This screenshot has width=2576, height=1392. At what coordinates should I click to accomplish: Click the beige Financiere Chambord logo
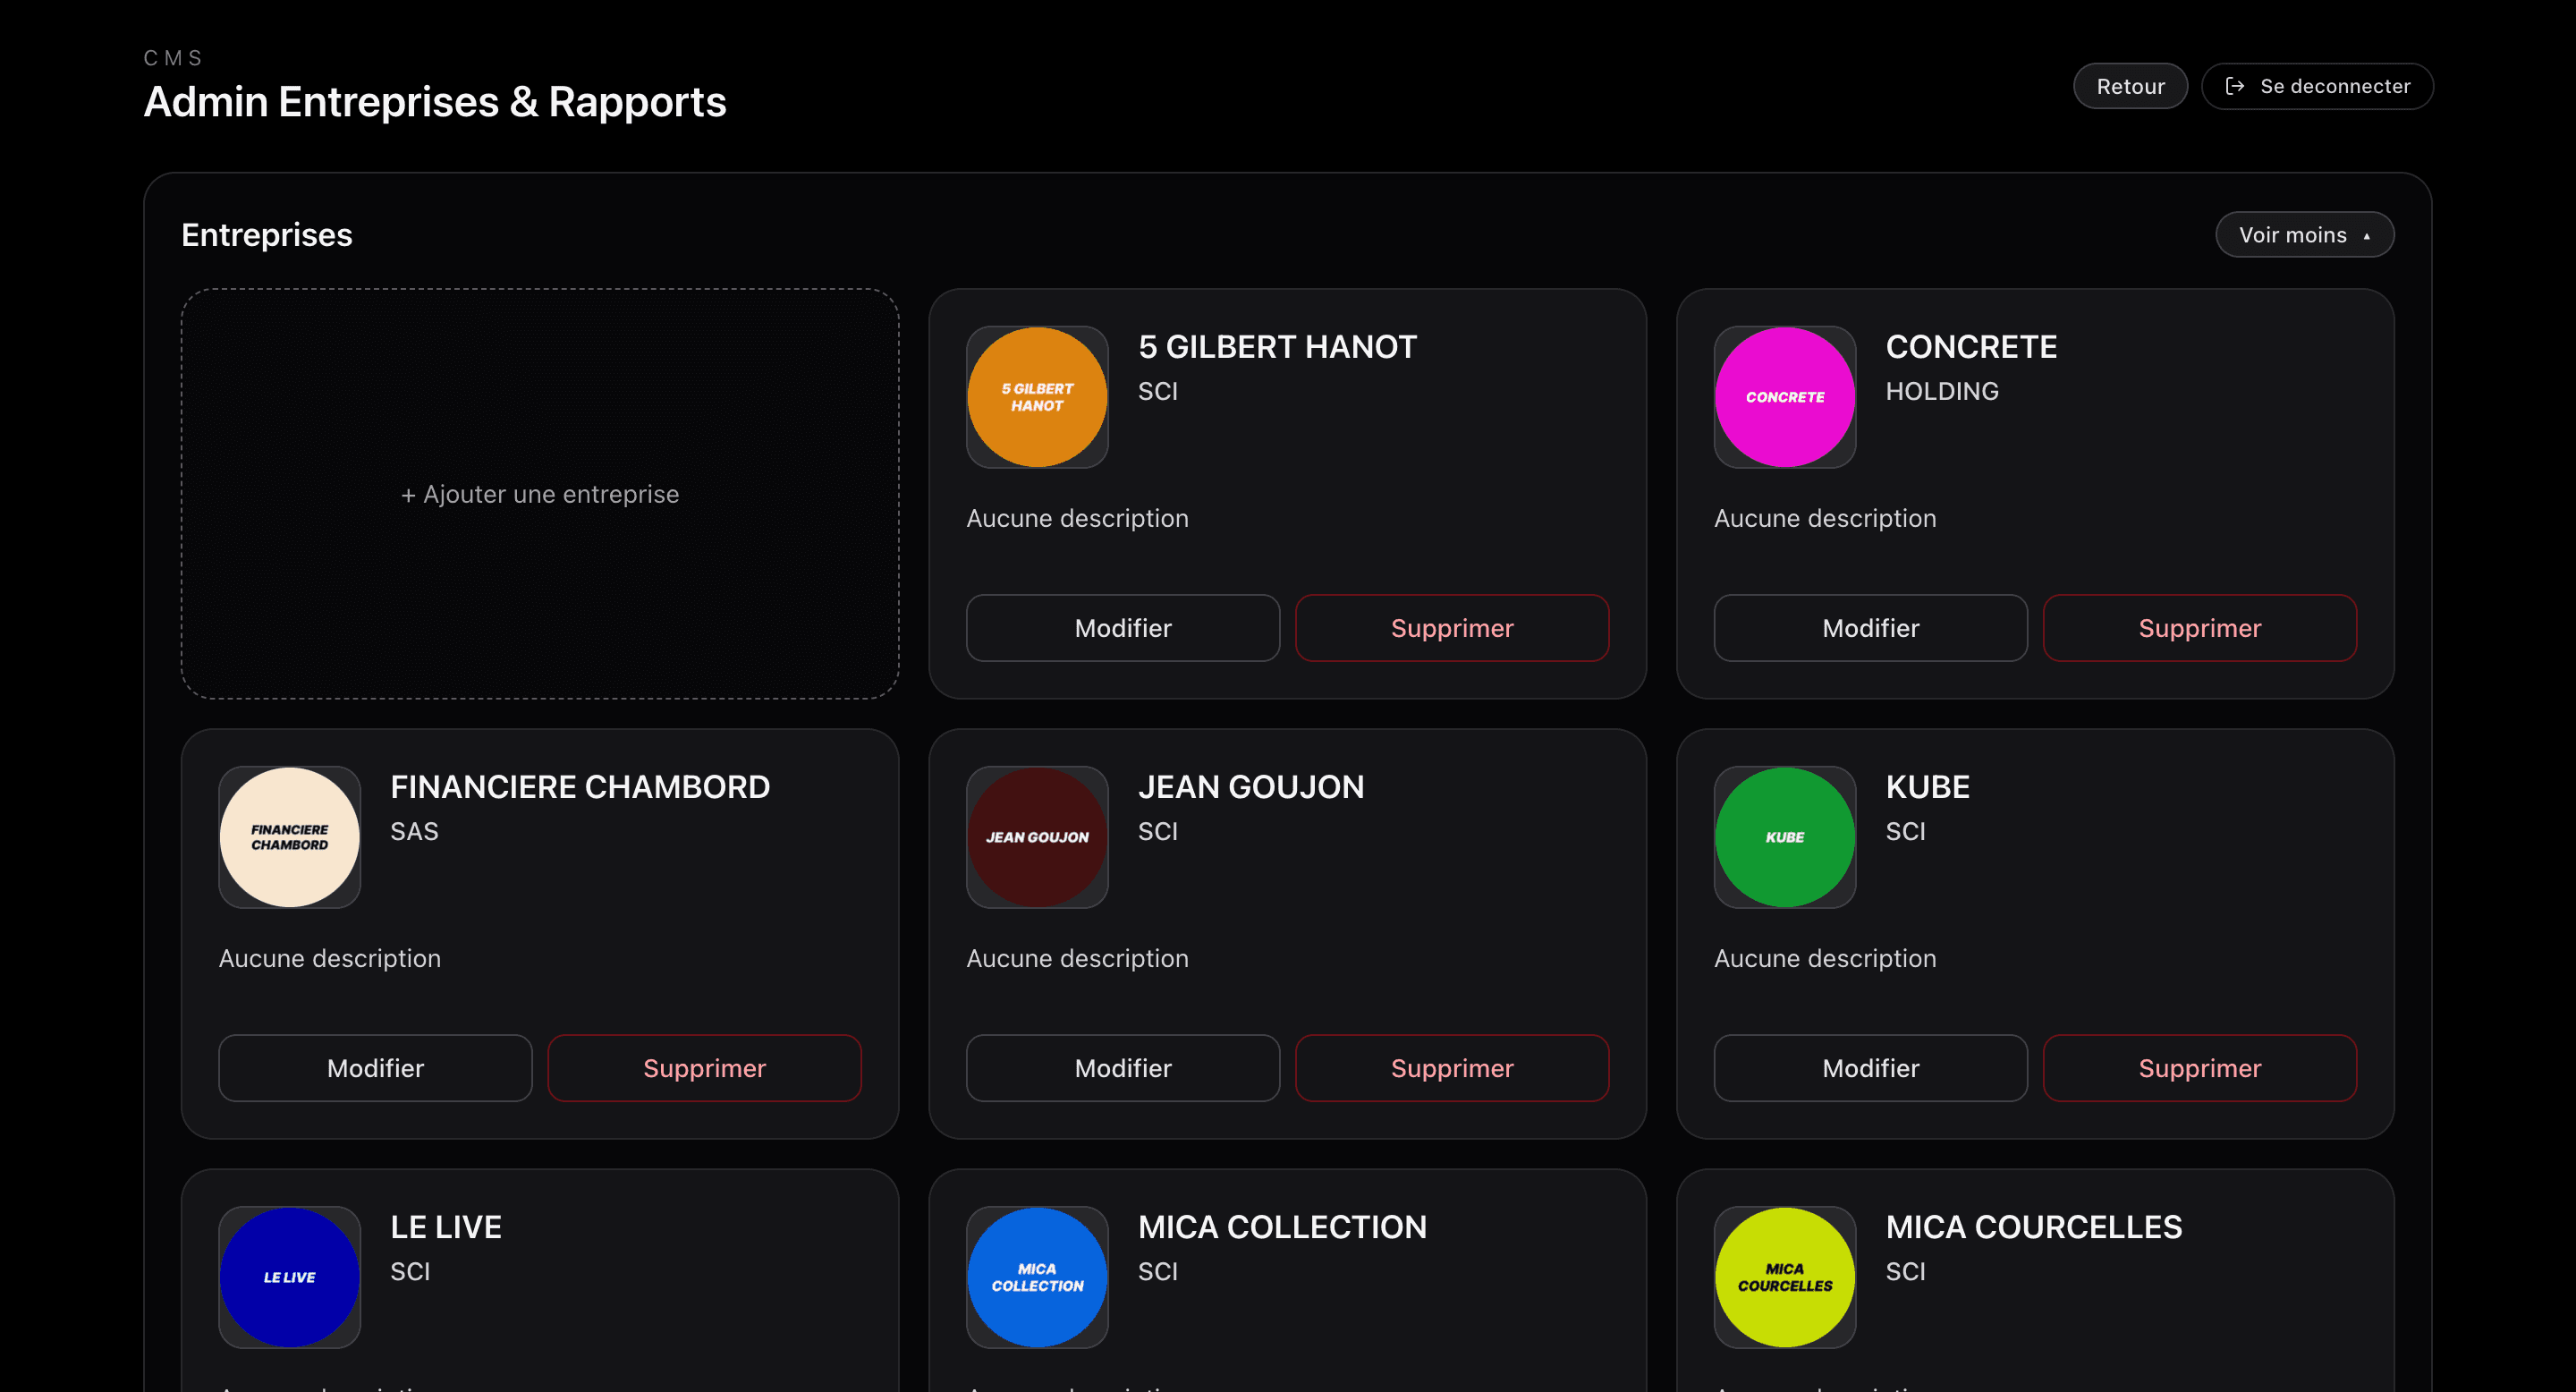289,837
